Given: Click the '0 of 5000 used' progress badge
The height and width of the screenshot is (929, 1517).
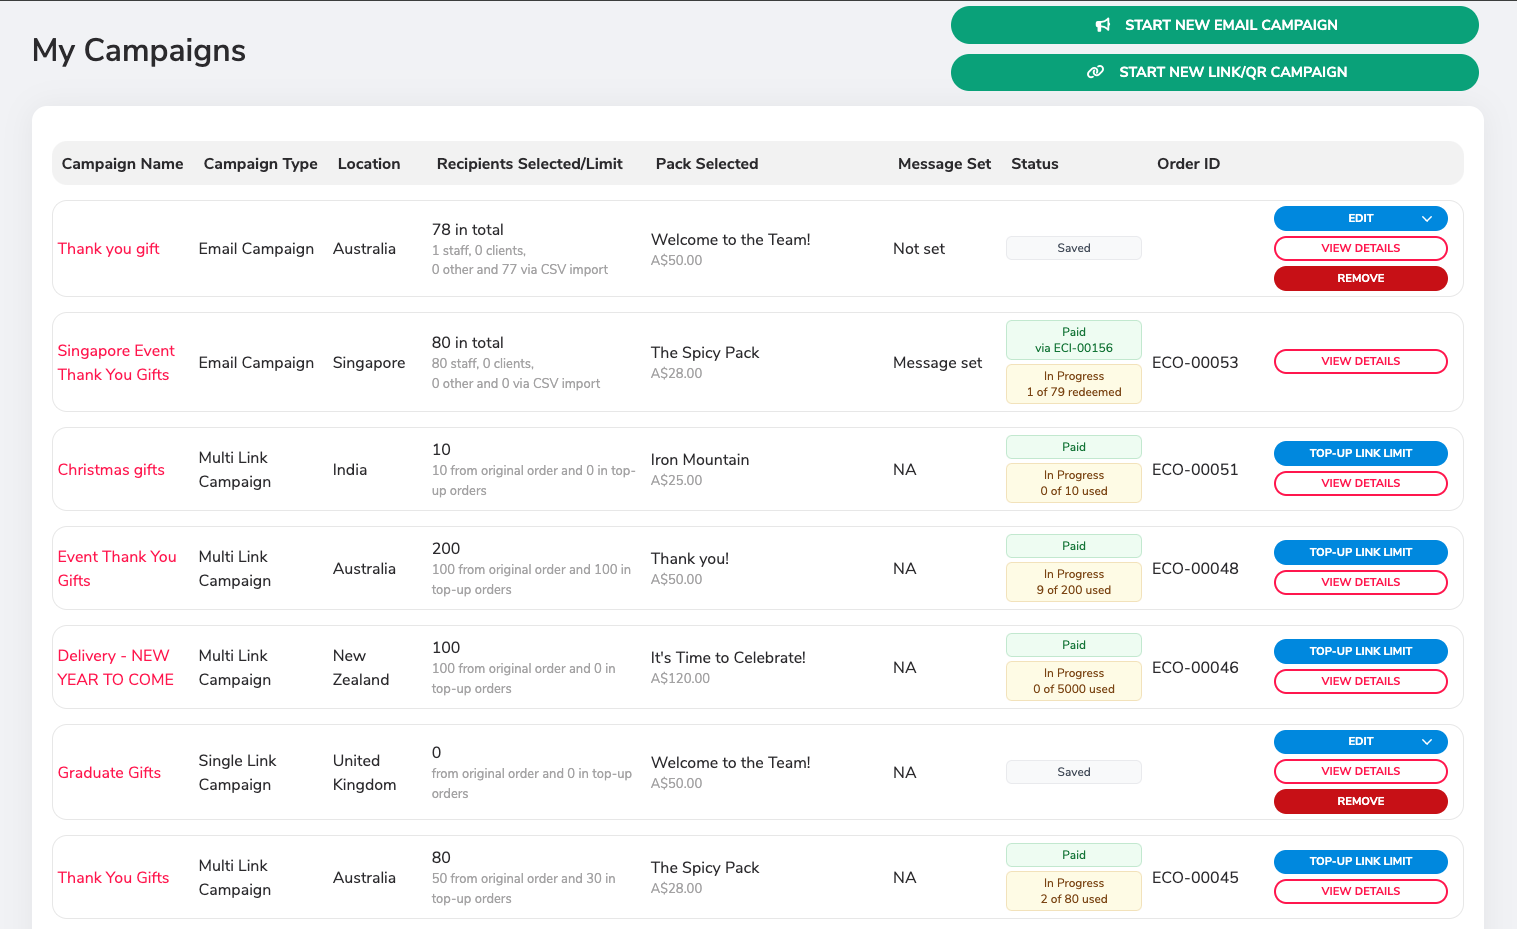Looking at the screenshot, I should tap(1074, 681).
